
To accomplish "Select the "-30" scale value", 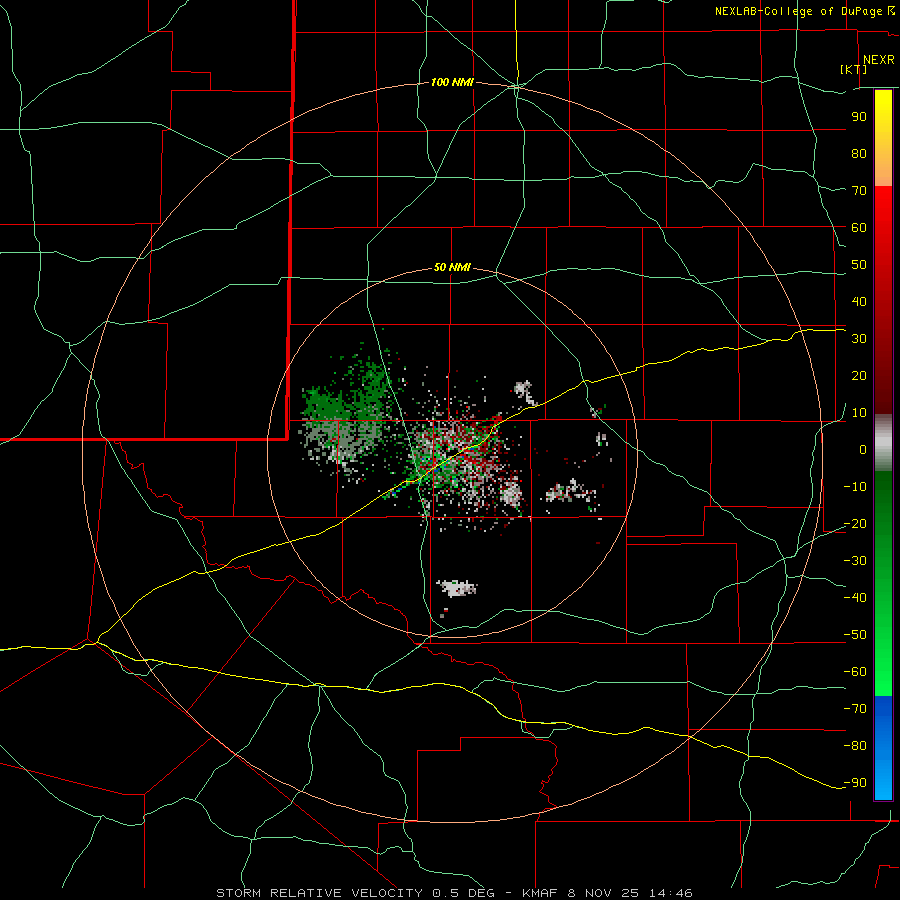I will point(855,561).
